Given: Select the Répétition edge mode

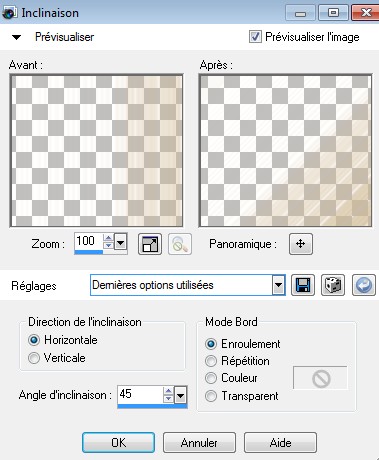Looking at the screenshot, I should (x=211, y=361).
